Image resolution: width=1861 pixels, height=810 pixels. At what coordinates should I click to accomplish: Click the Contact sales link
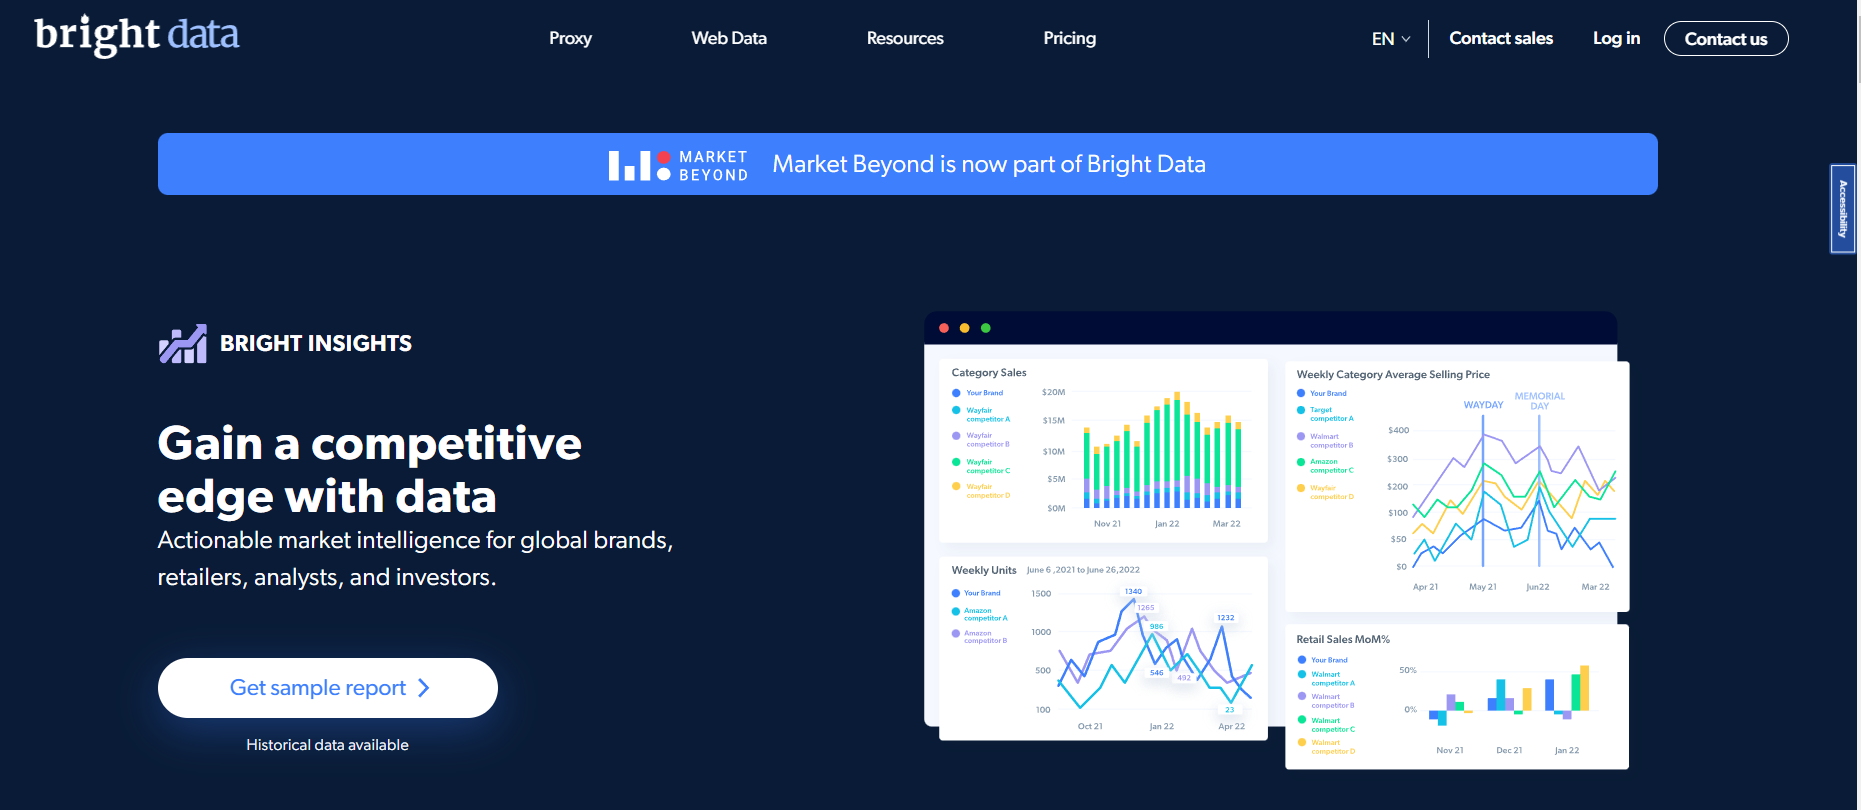coord(1501,38)
